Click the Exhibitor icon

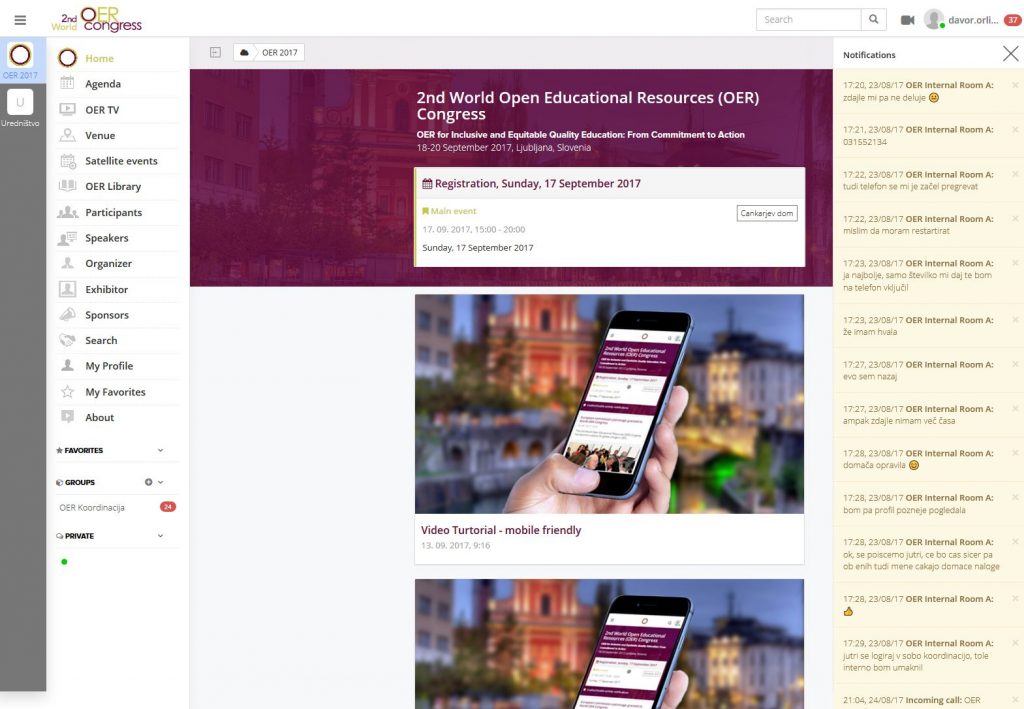(67, 289)
